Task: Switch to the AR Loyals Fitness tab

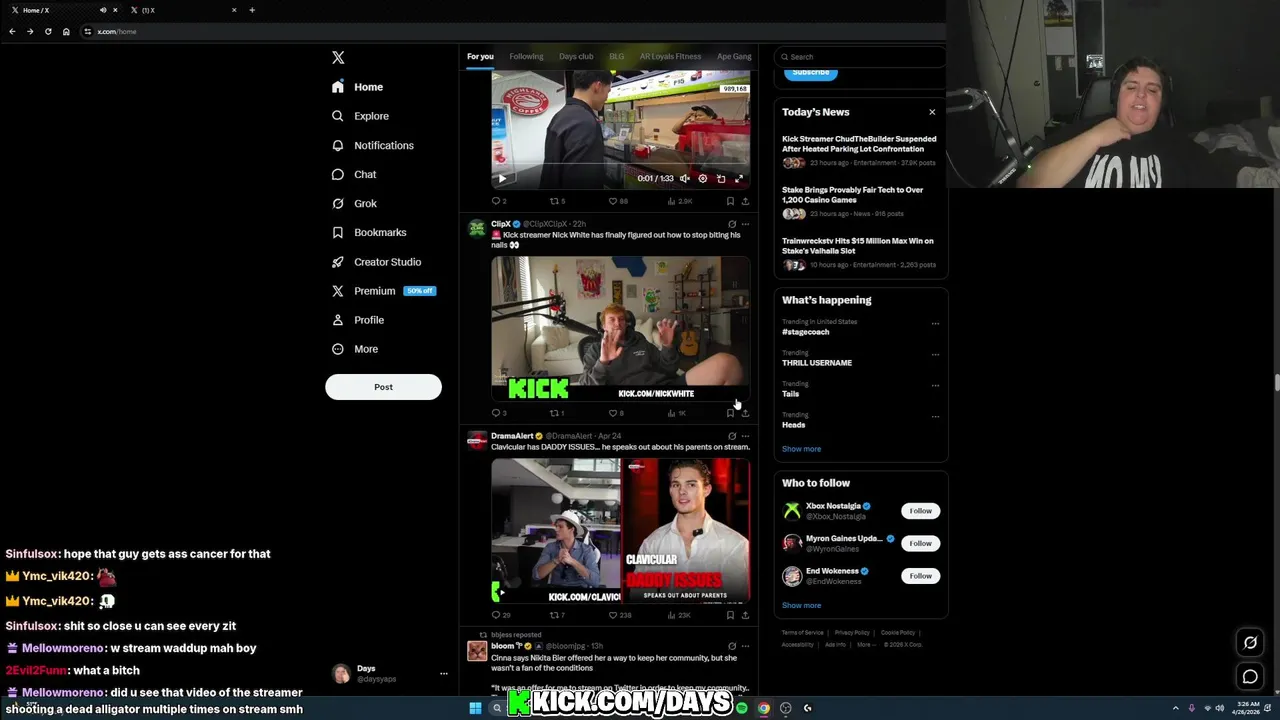Action: (x=670, y=57)
